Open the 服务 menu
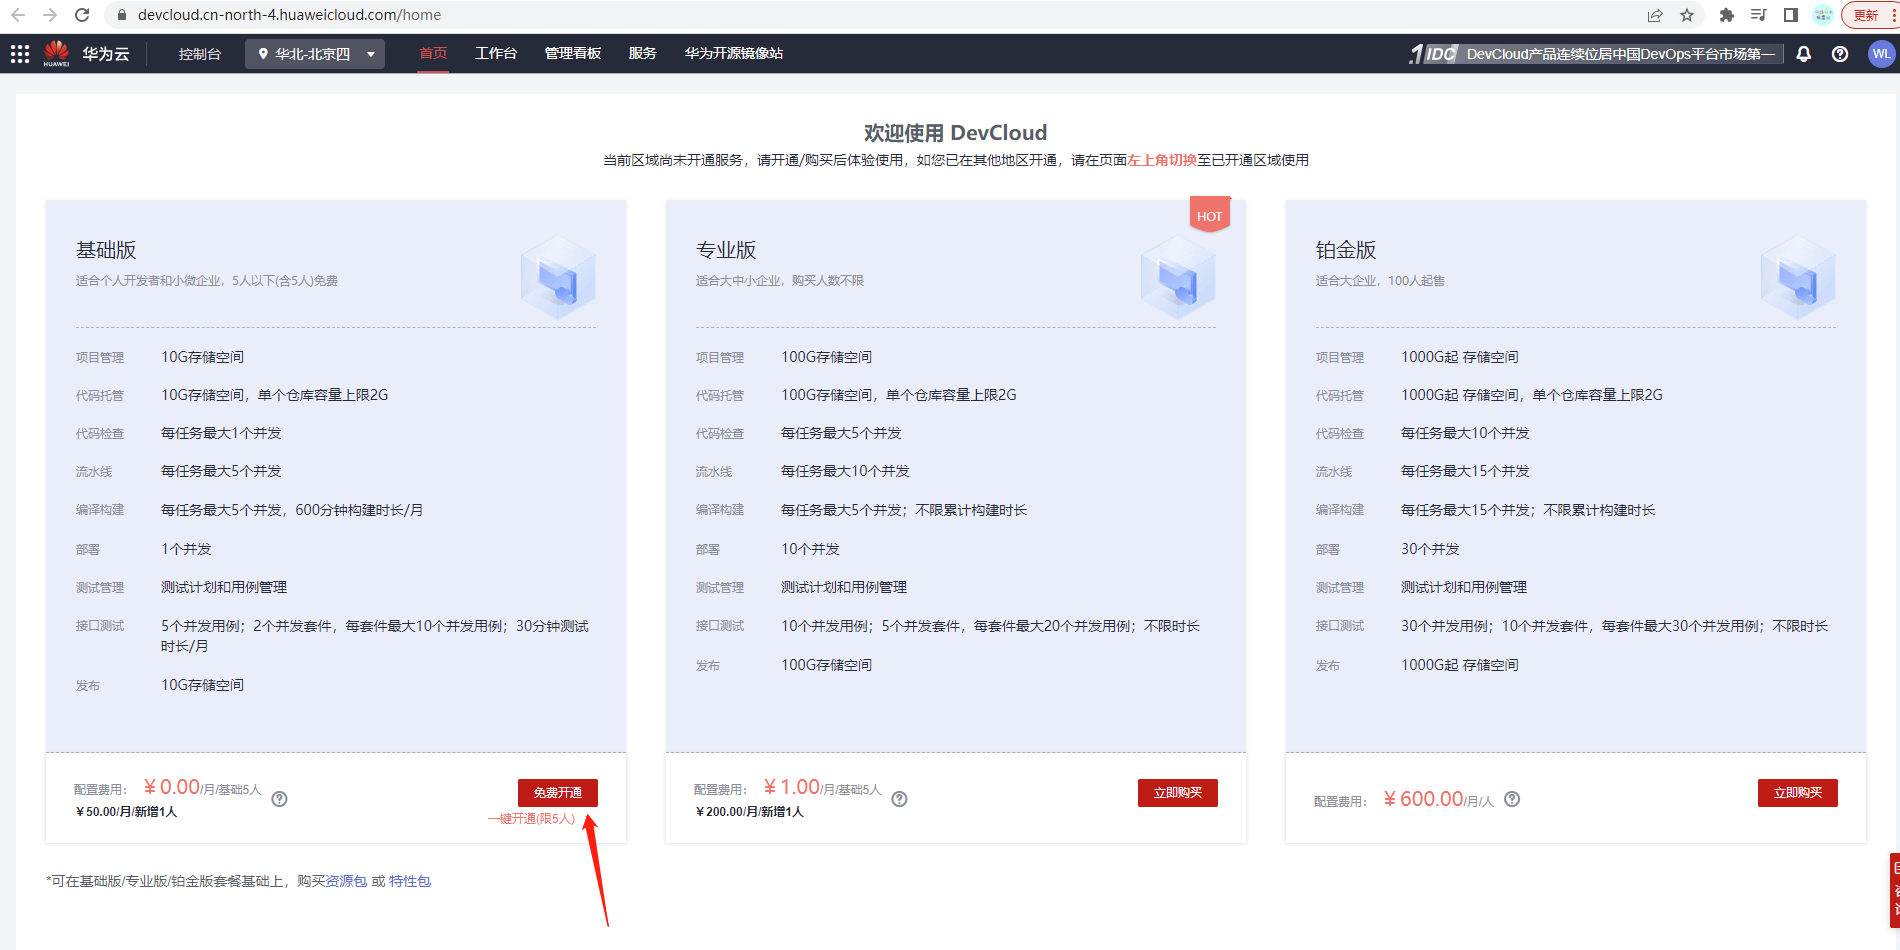This screenshot has height=950, width=1900. tap(643, 53)
